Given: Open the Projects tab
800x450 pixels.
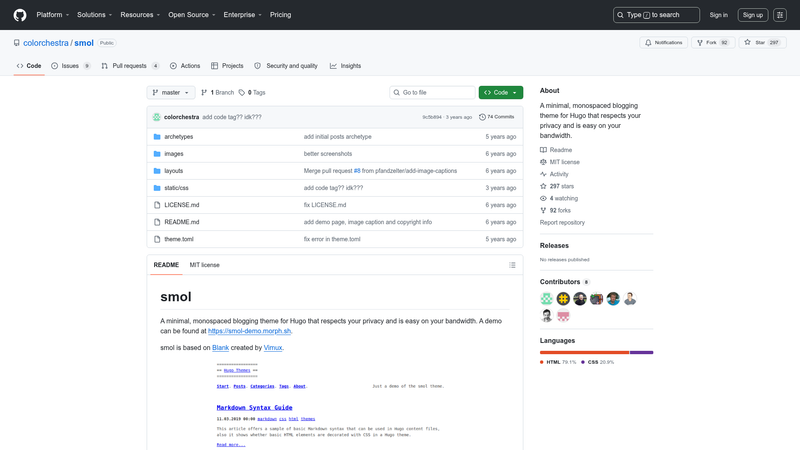Looking at the screenshot, I should tap(227, 66).
